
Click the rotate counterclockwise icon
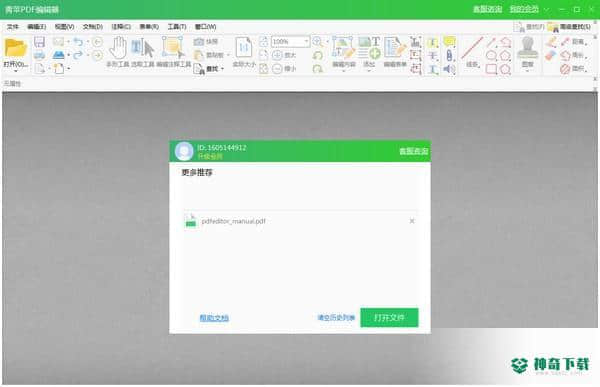click(x=318, y=56)
